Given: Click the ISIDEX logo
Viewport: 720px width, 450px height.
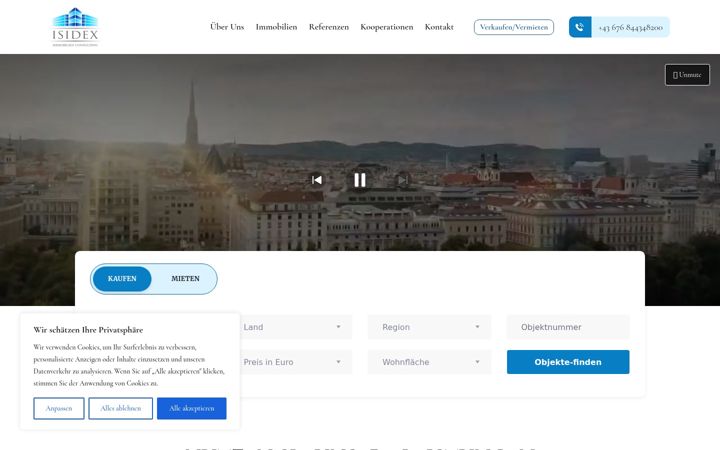Looking at the screenshot, I should click(x=75, y=27).
